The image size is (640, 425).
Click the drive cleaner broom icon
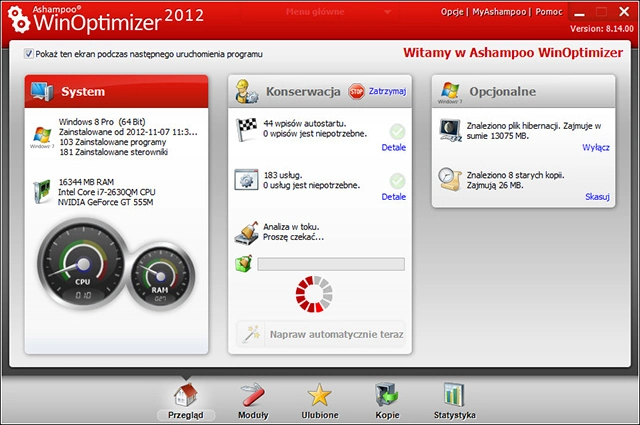pyautogui.click(x=247, y=233)
